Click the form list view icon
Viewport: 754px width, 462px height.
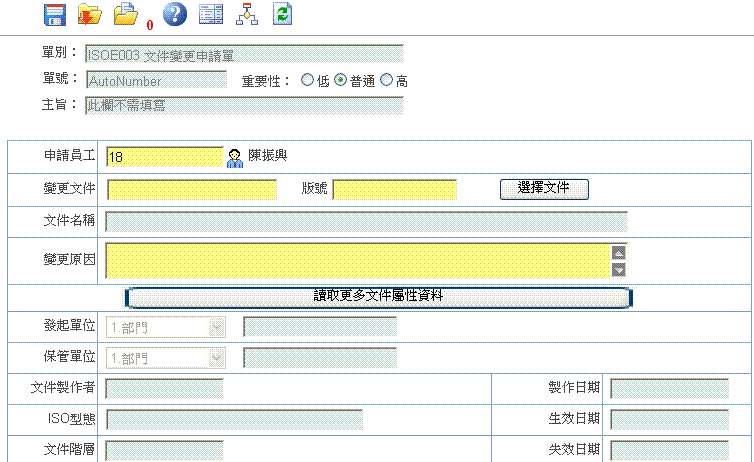(x=211, y=14)
